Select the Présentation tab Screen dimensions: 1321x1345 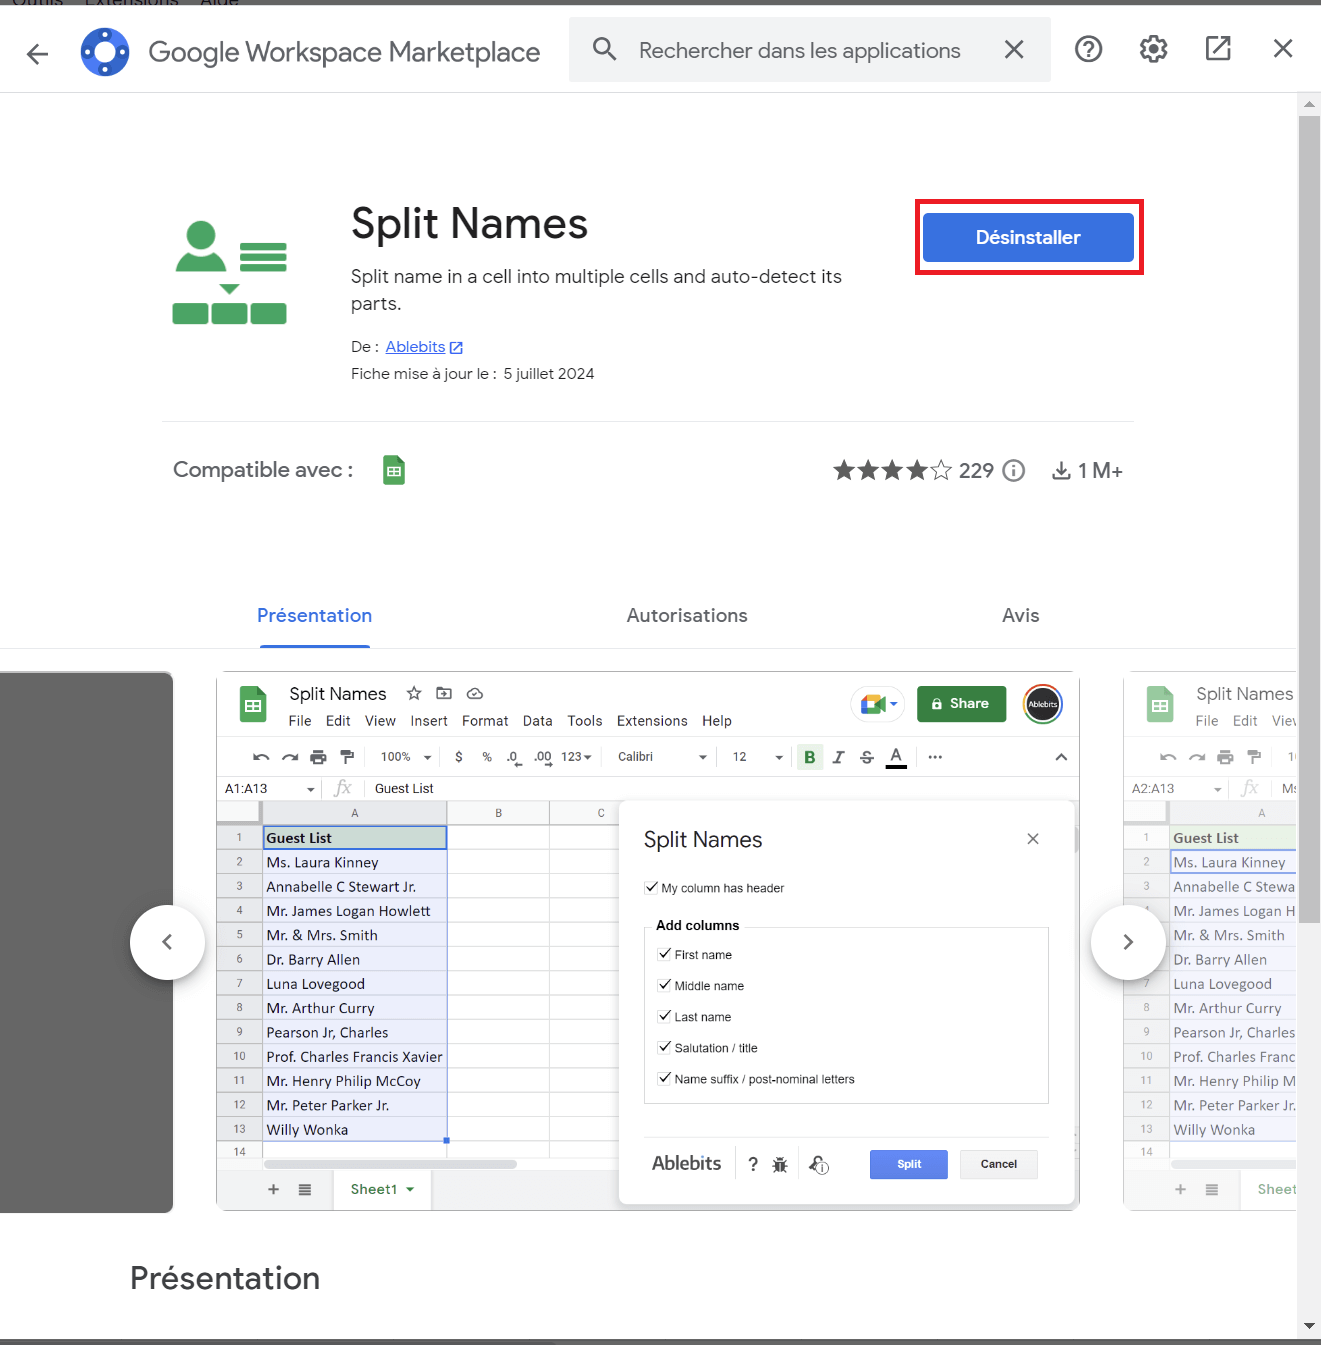coord(314,616)
